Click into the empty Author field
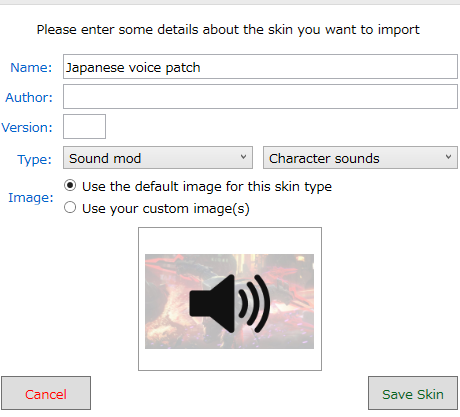 coord(260,97)
